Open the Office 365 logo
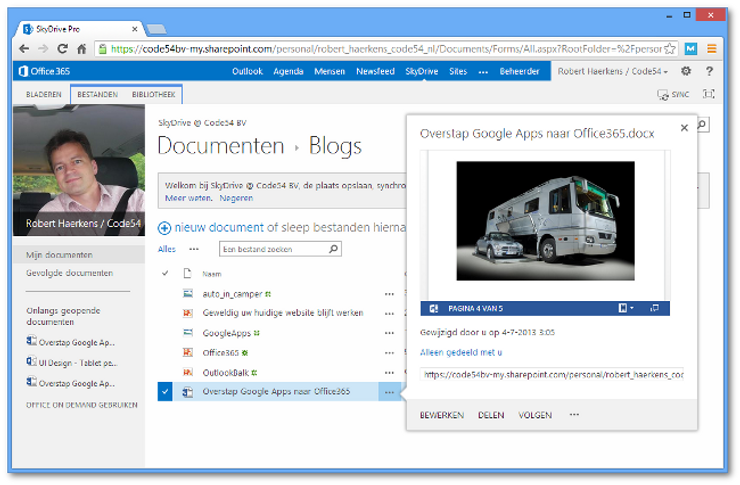Screen dimensions: 740x485 (44, 71)
